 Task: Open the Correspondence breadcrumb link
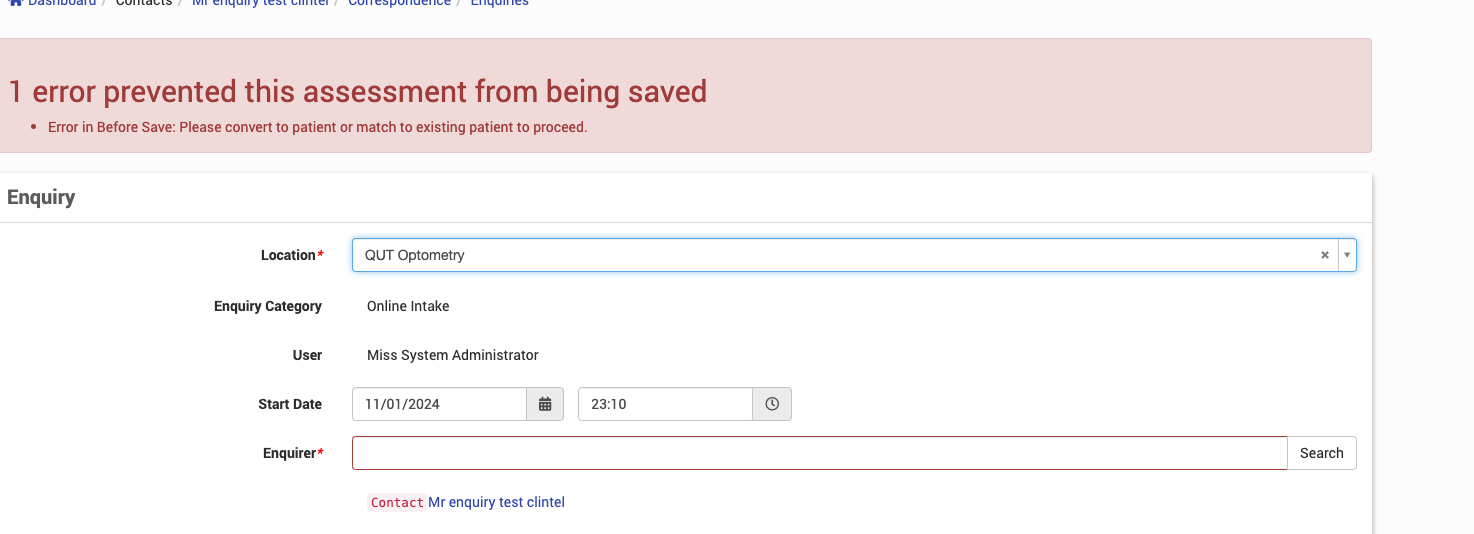click(x=399, y=3)
